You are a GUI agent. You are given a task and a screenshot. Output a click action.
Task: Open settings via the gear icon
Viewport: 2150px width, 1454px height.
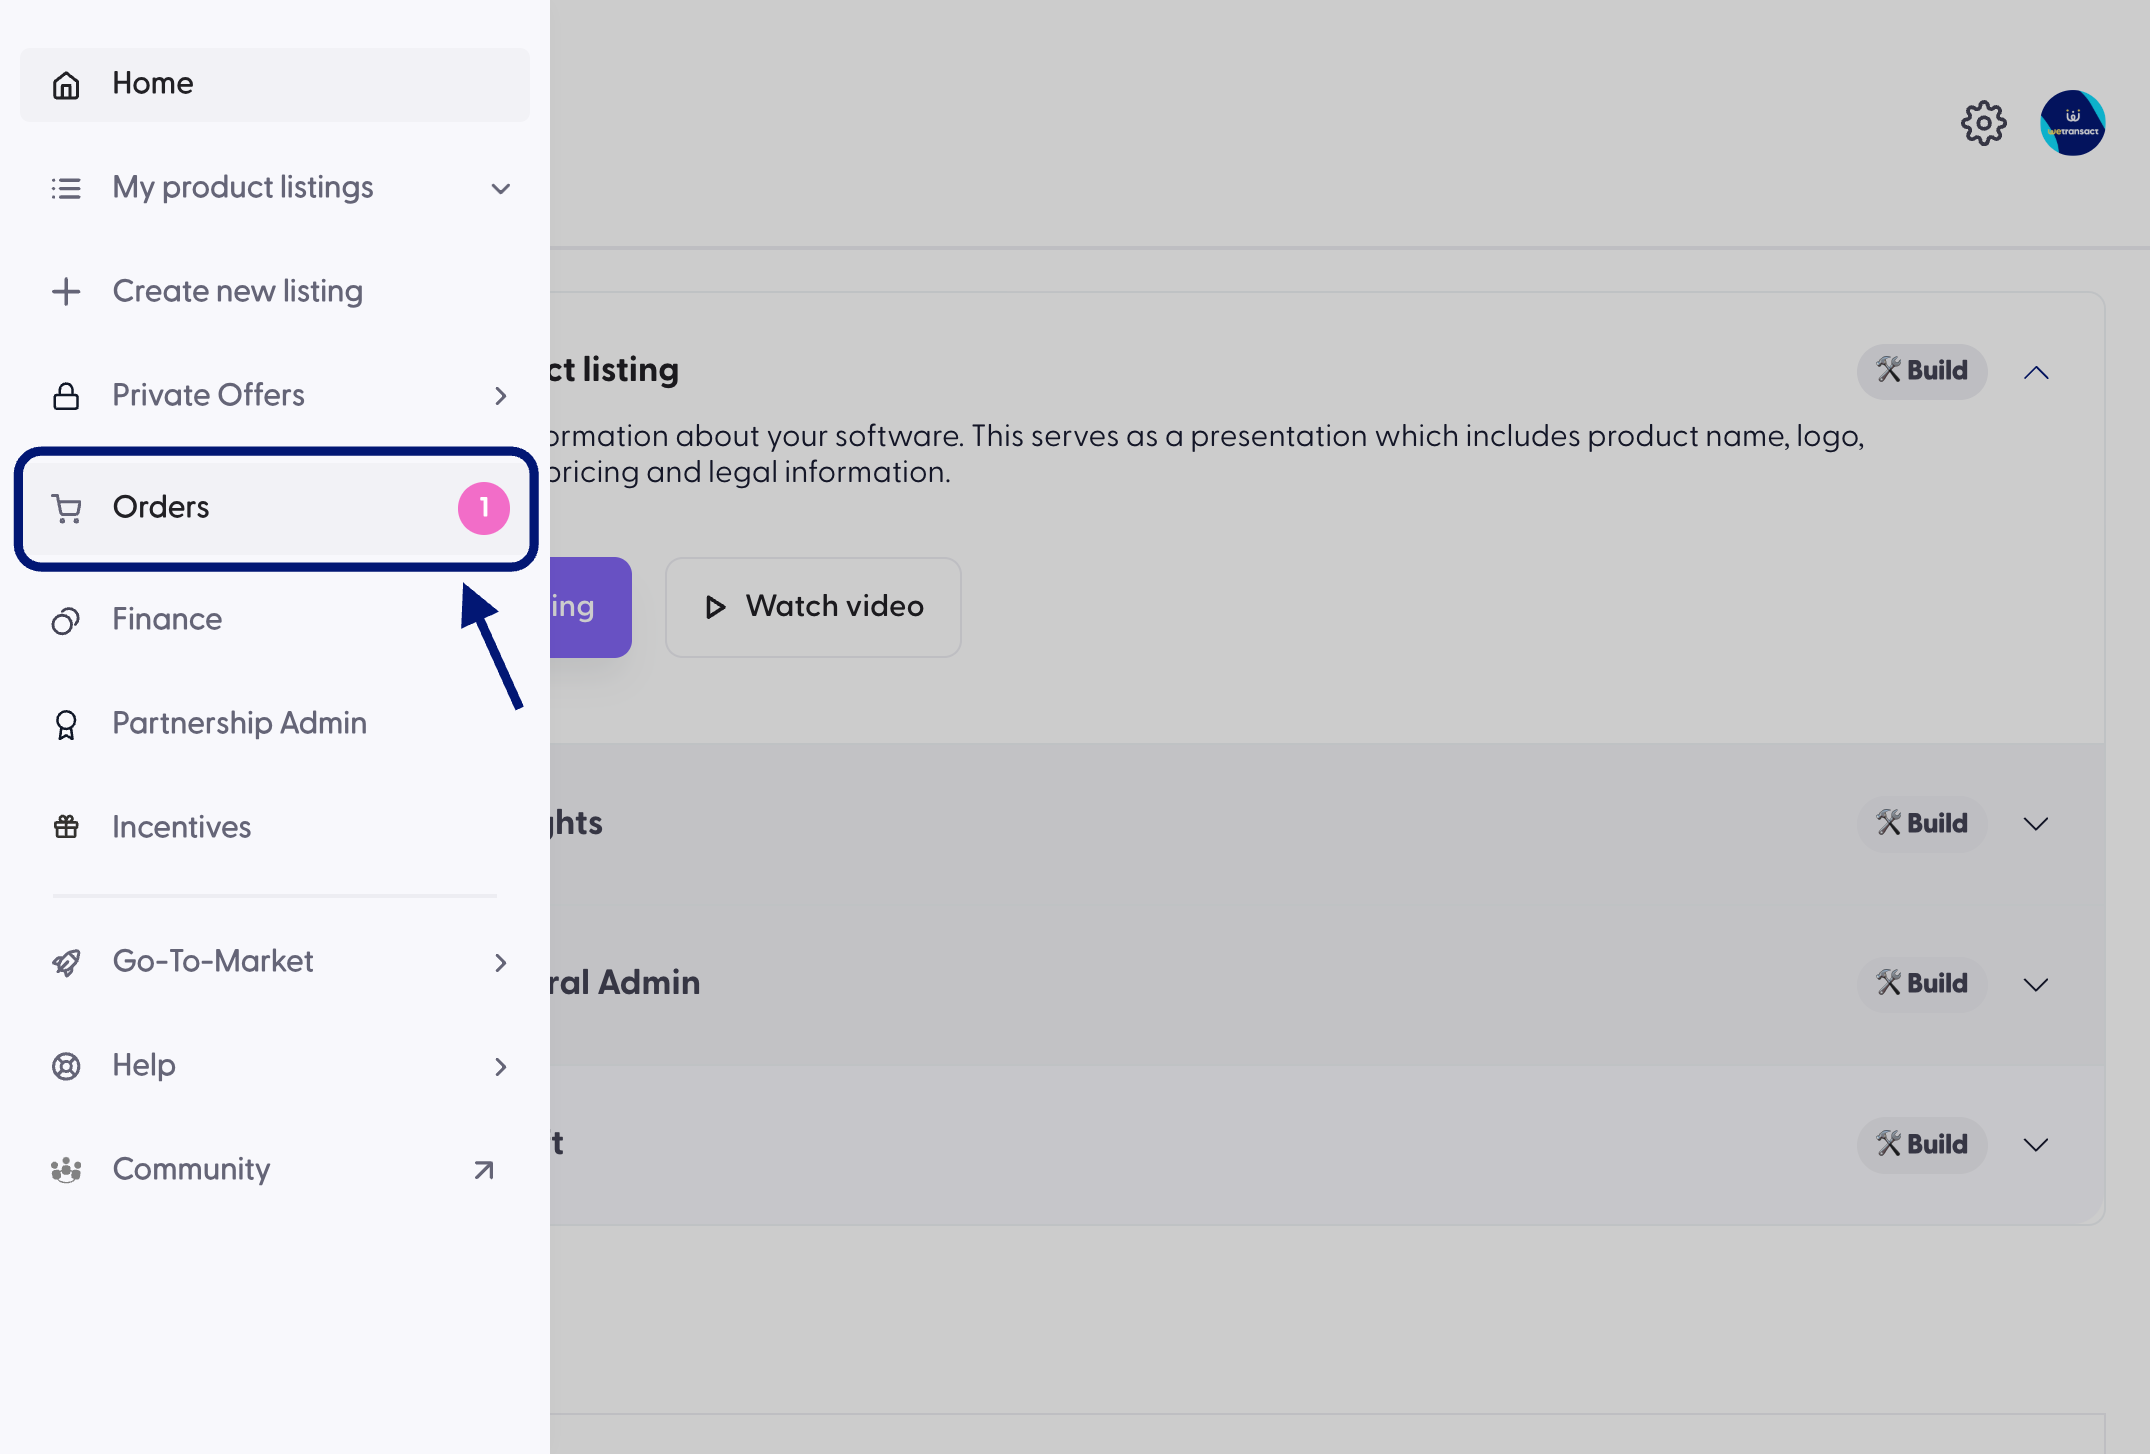point(1983,123)
